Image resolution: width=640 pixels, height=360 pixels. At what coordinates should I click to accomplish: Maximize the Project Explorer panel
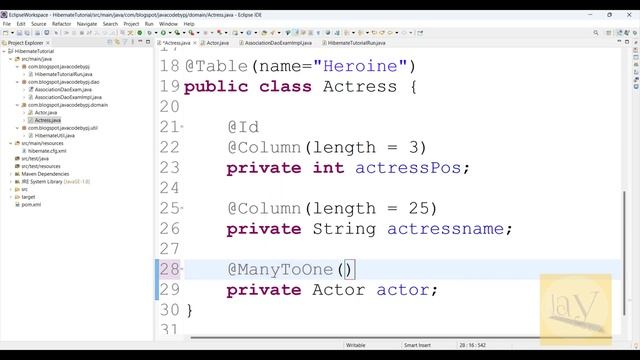pyautogui.click(x=148, y=42)
